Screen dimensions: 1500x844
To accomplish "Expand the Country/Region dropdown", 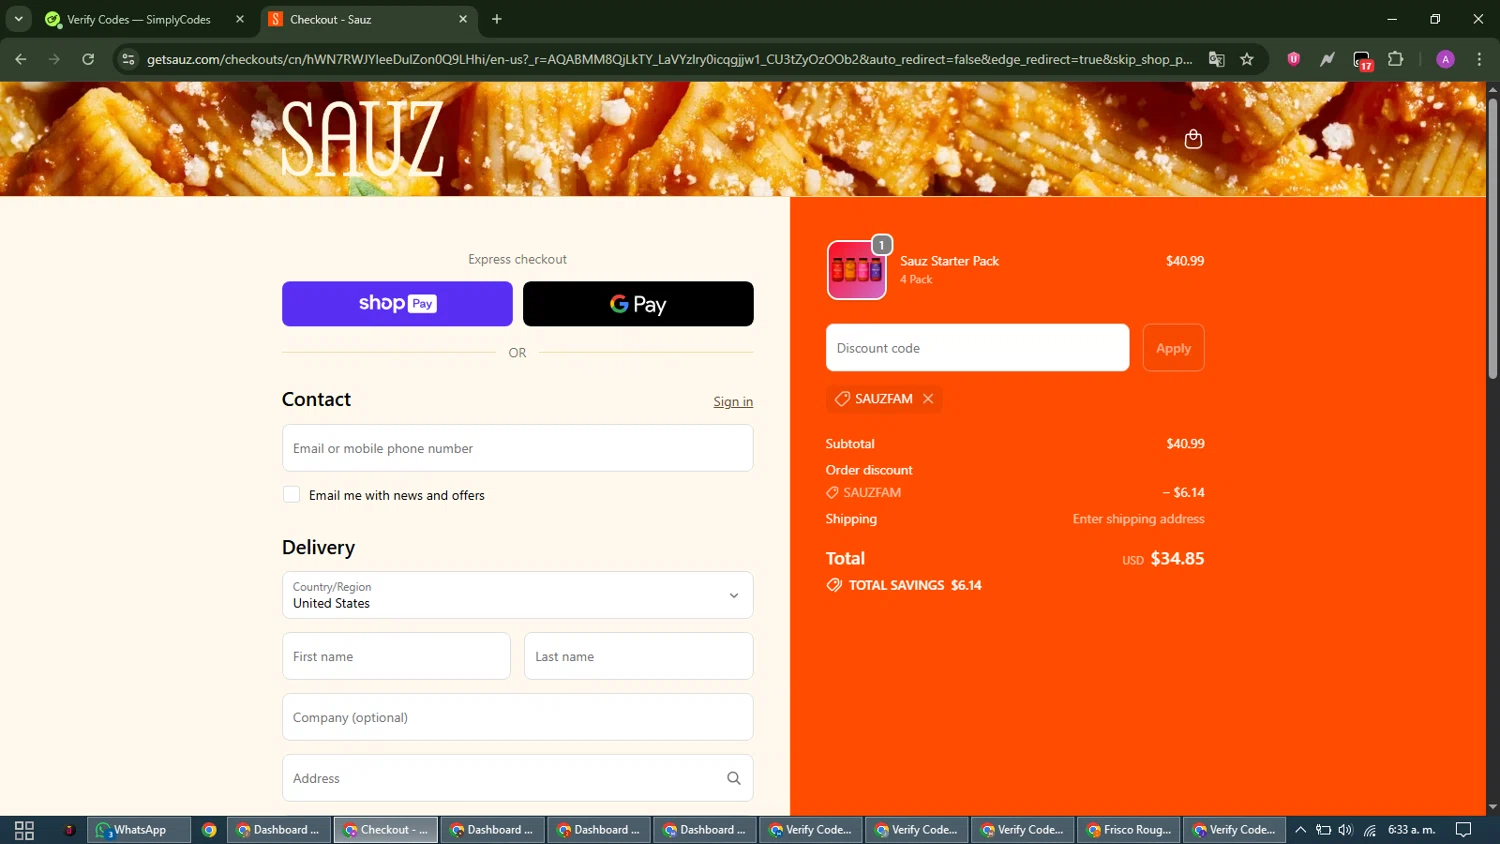I will pyautogui.click(x=517, y=595).
